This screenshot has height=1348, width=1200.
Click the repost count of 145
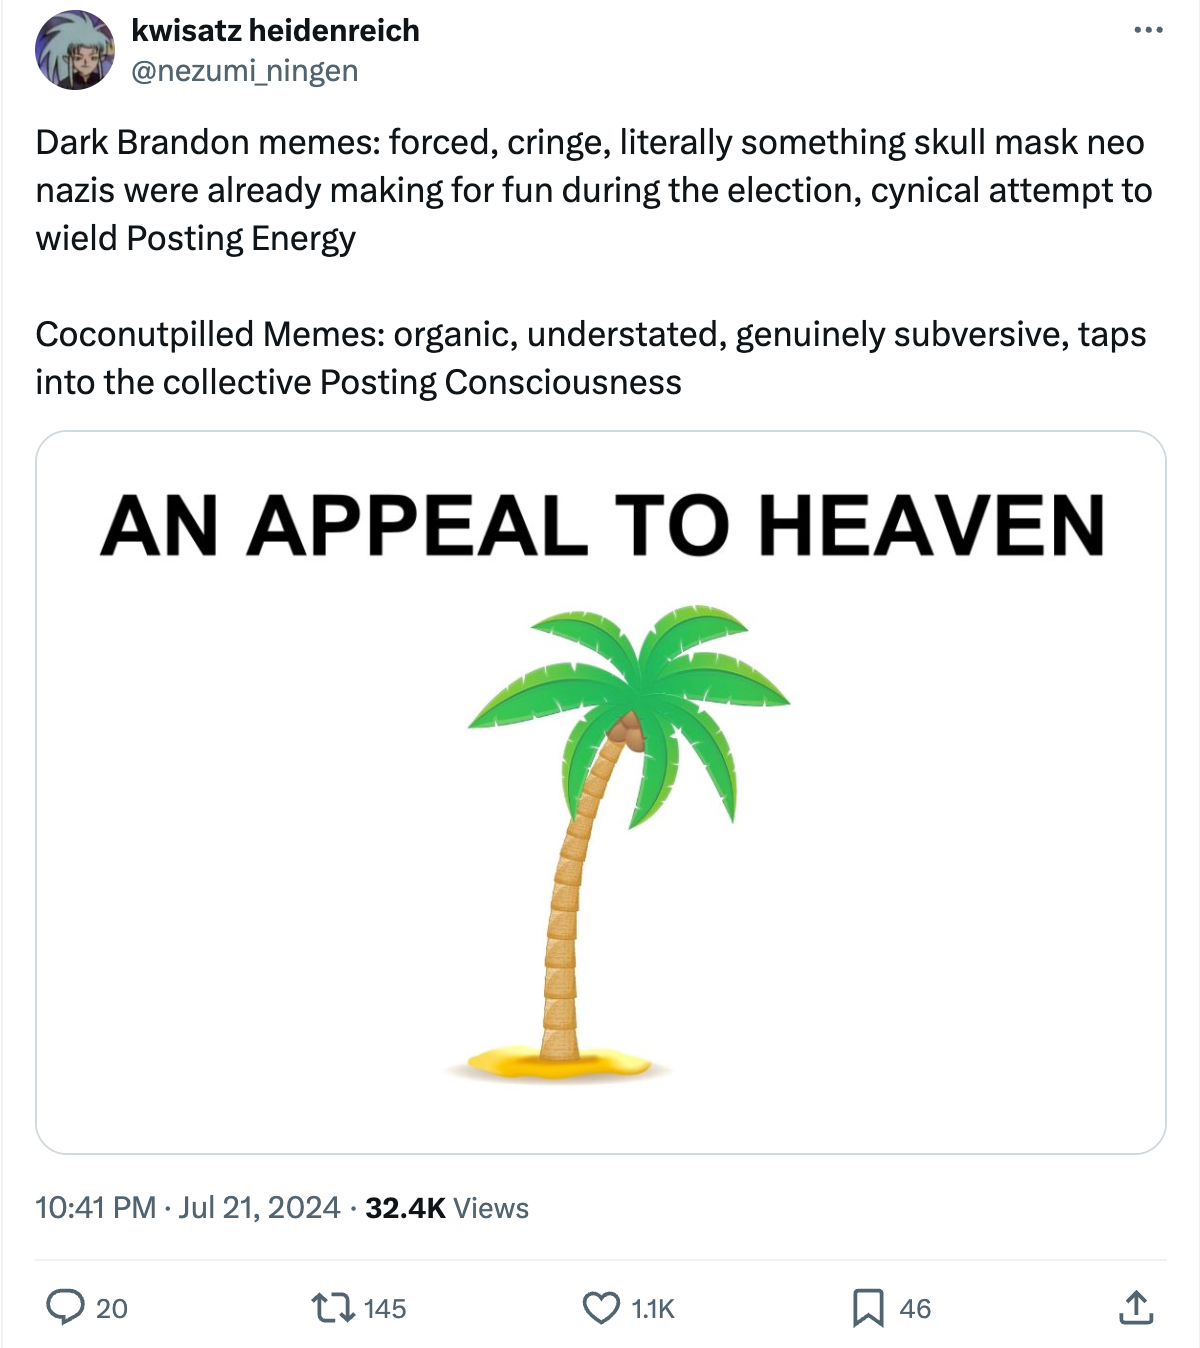(385, 1308)
